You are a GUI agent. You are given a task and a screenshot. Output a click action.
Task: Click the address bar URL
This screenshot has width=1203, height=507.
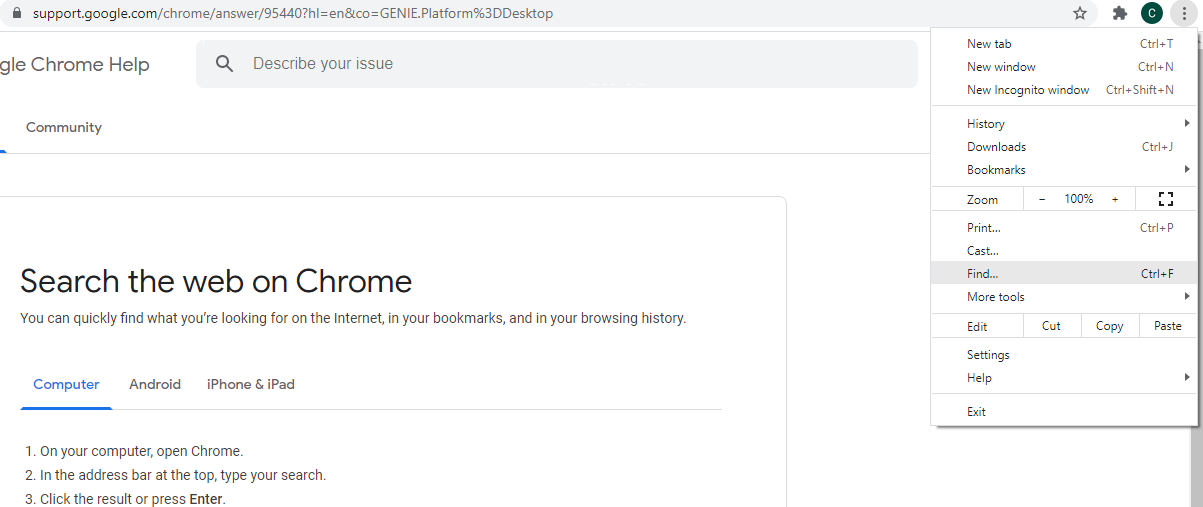pos(293,14)
